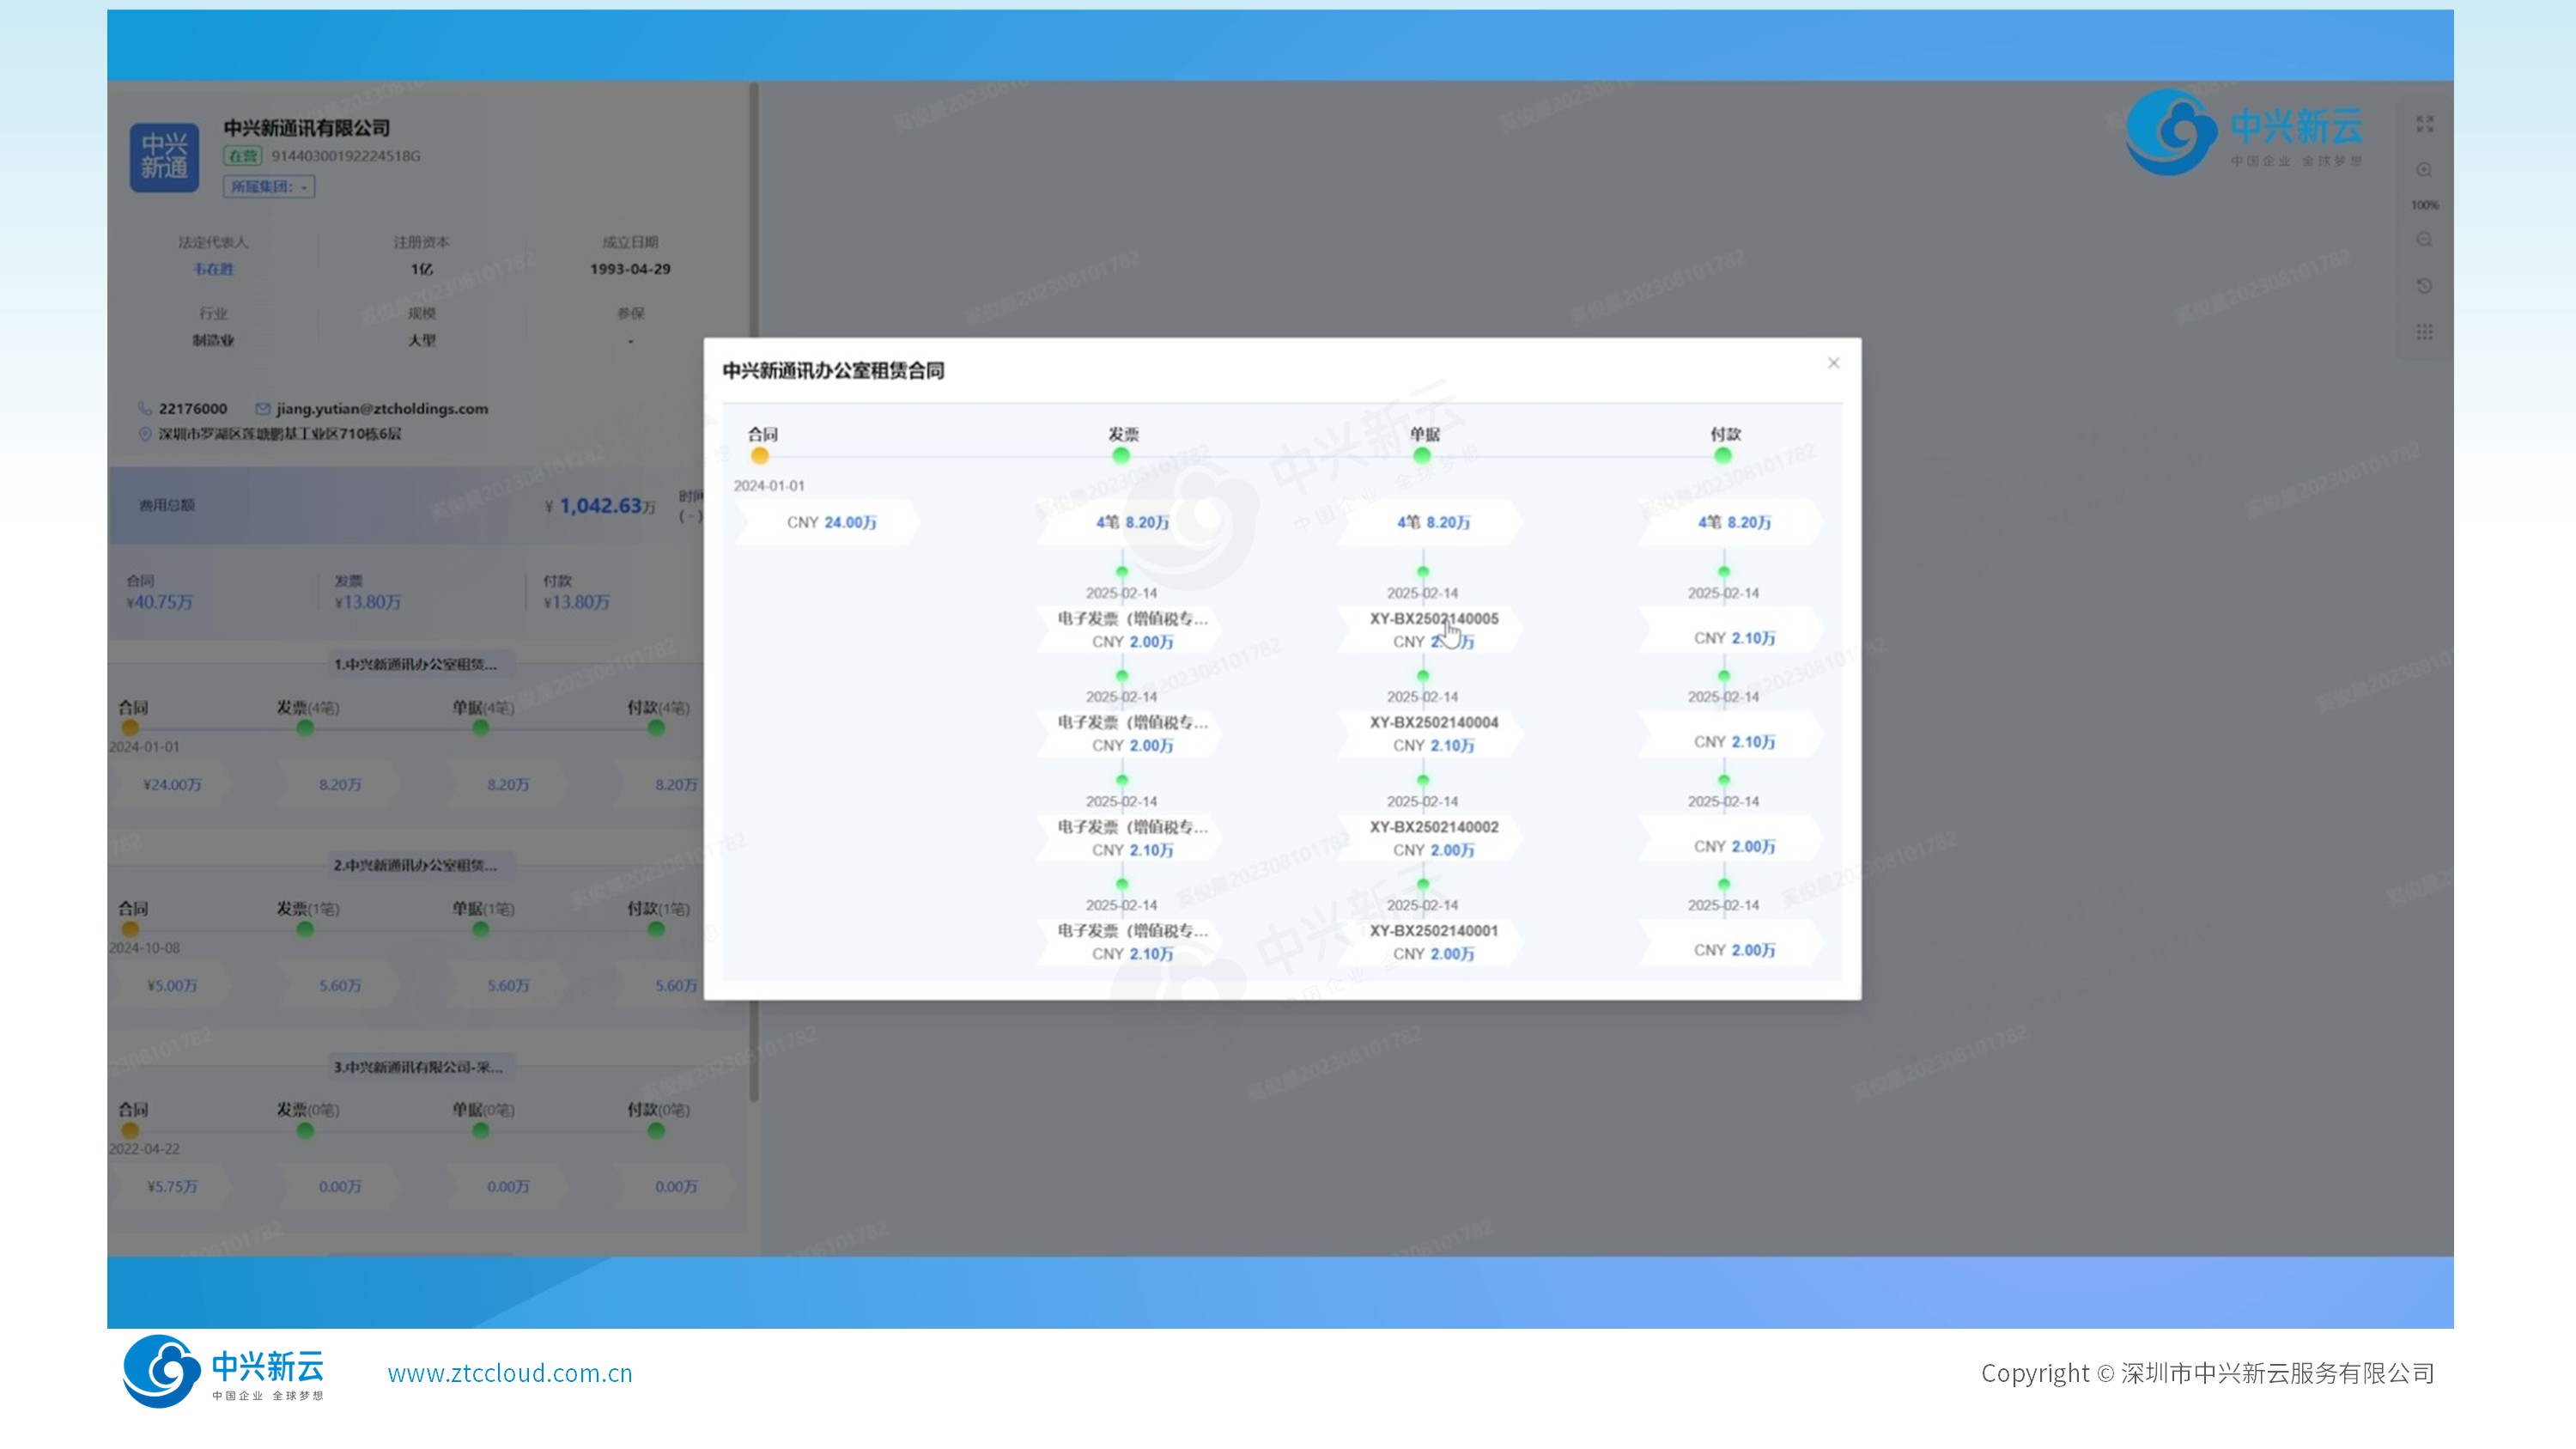The width and height of the screenshot is (2576, 1449).
Task: Click the location pin icon beside the address
Action: [145, 434]
